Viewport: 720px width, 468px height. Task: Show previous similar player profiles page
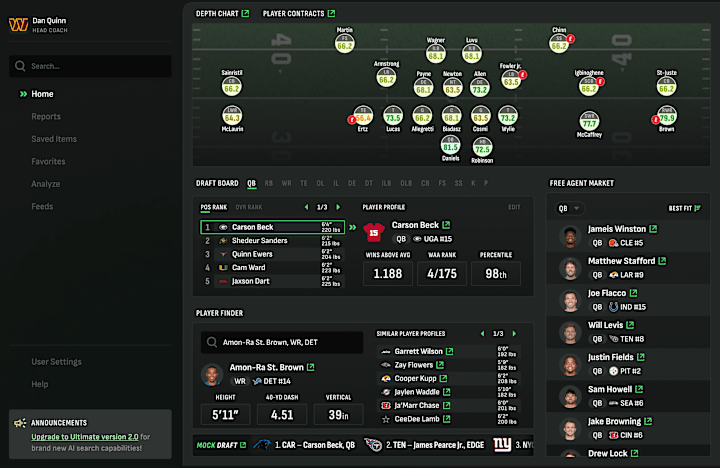(x=482, y=333)
